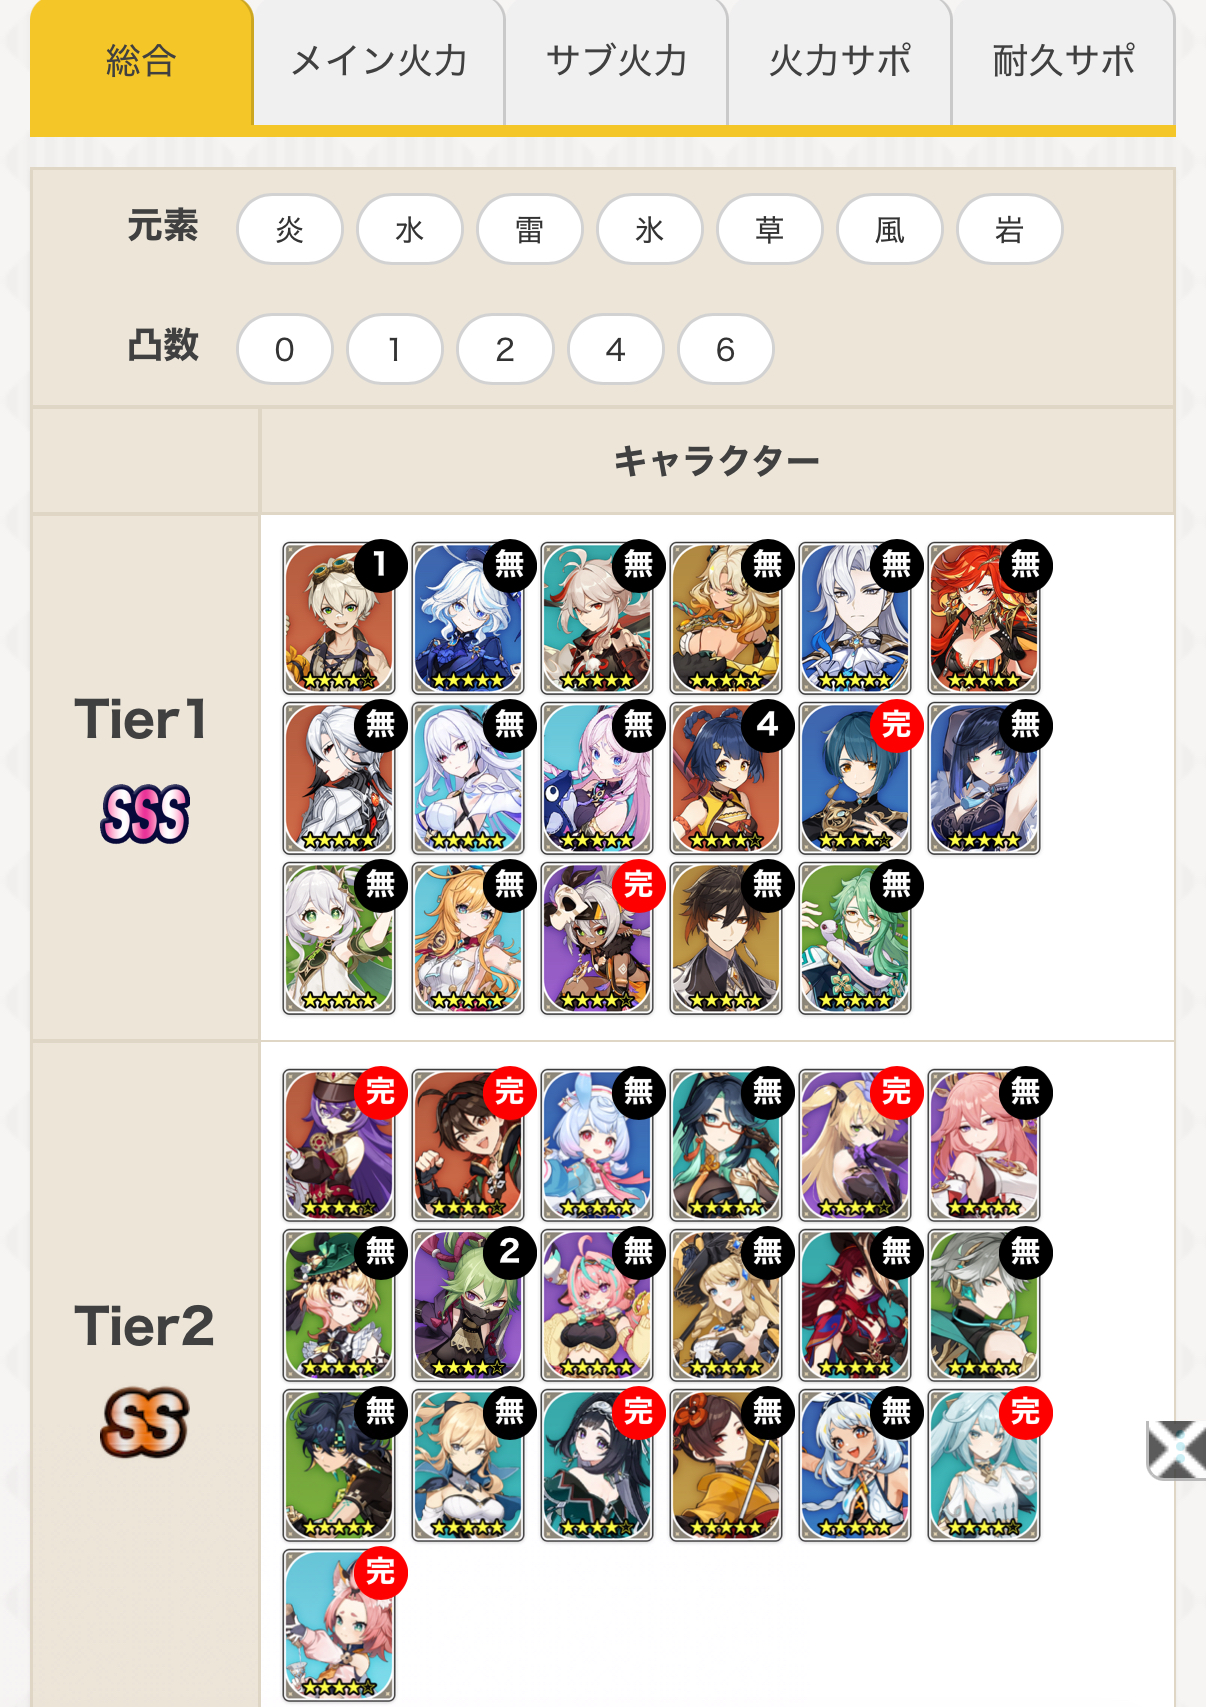Close the floating ad overlay X

tap(1176, 1449)
